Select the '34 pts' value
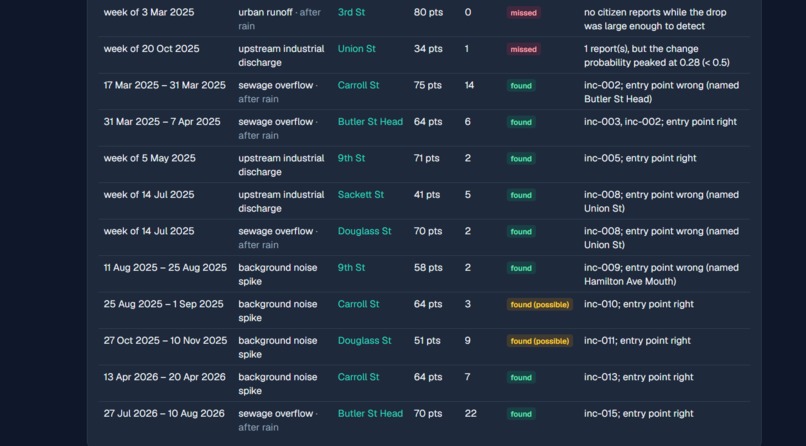The image size is (806, 446). [x=428, y=49]
